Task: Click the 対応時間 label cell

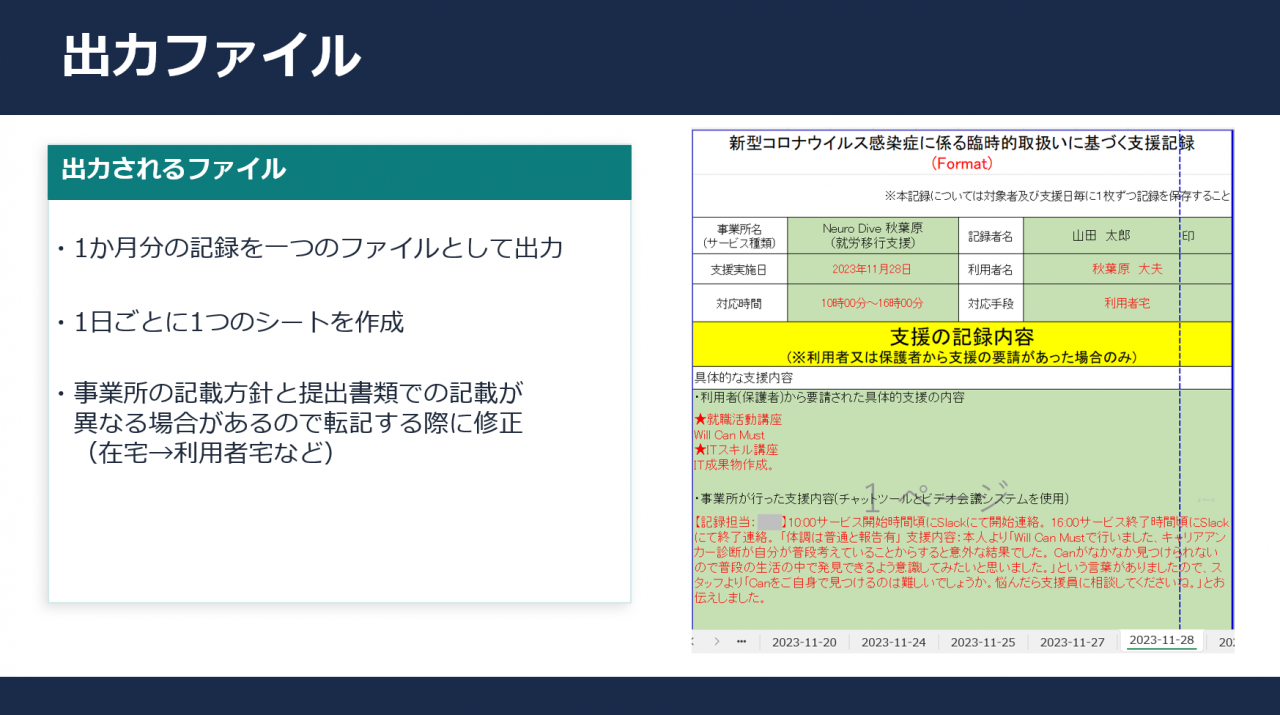Action: click(x=740, y=303)
